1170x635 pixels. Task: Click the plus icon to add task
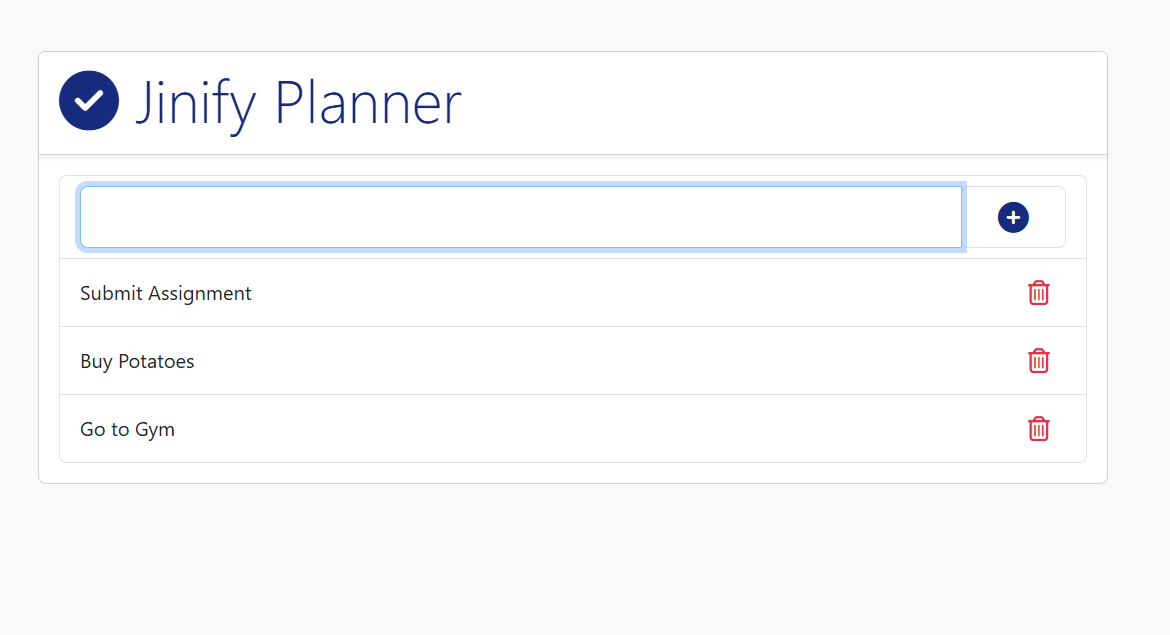pyautogui.click(x=1013, y=217)
